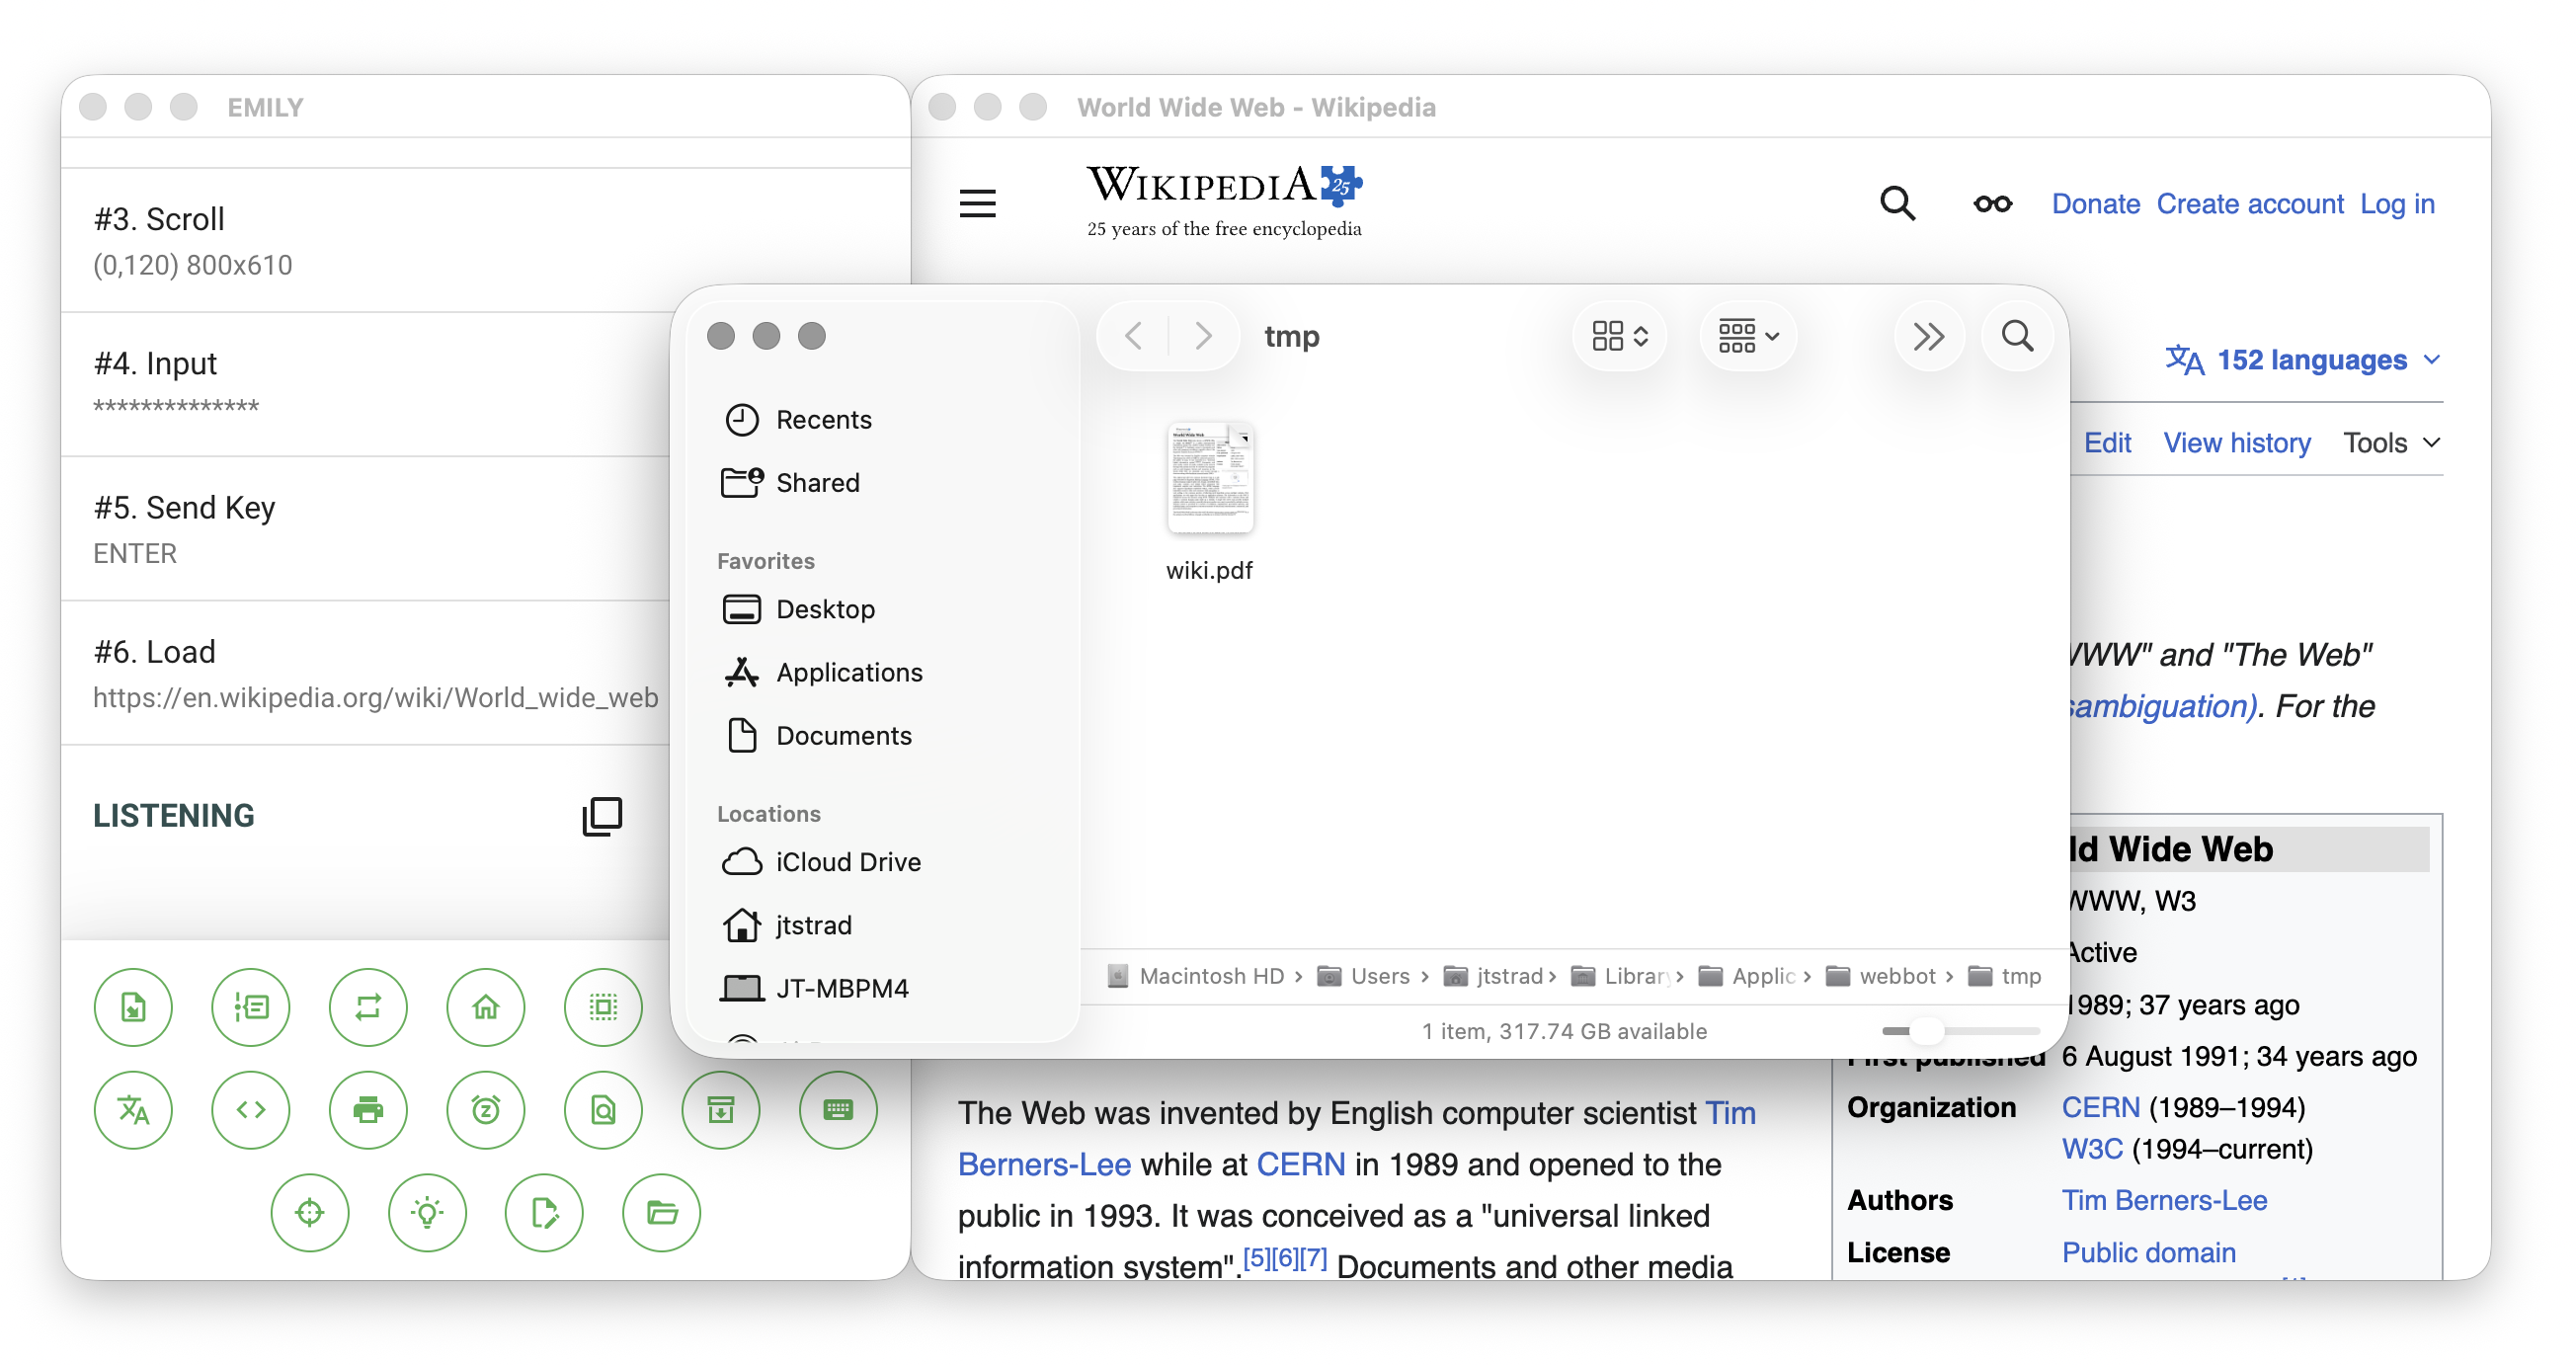Click the lightbulb icon button
This screenshot has height=1365, width=2576.
[x=427, y=1213]
